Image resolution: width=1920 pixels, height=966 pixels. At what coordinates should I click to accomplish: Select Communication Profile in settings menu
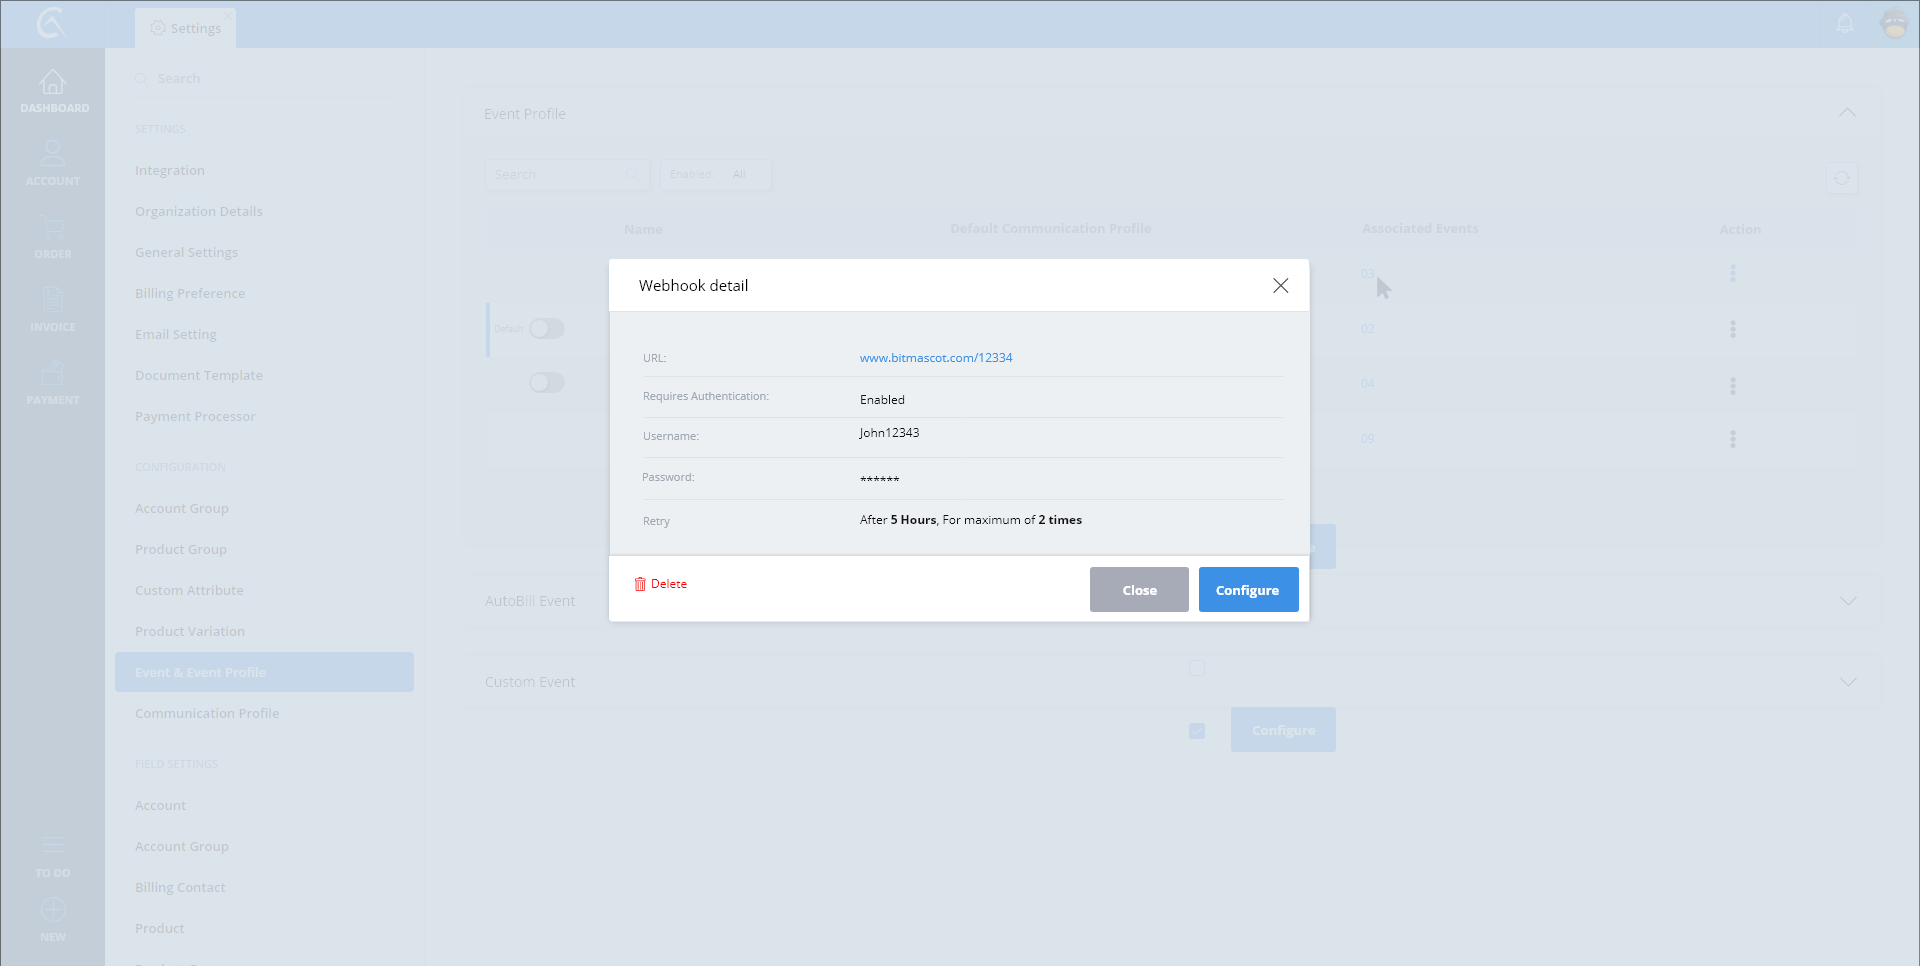coord(207,713)
